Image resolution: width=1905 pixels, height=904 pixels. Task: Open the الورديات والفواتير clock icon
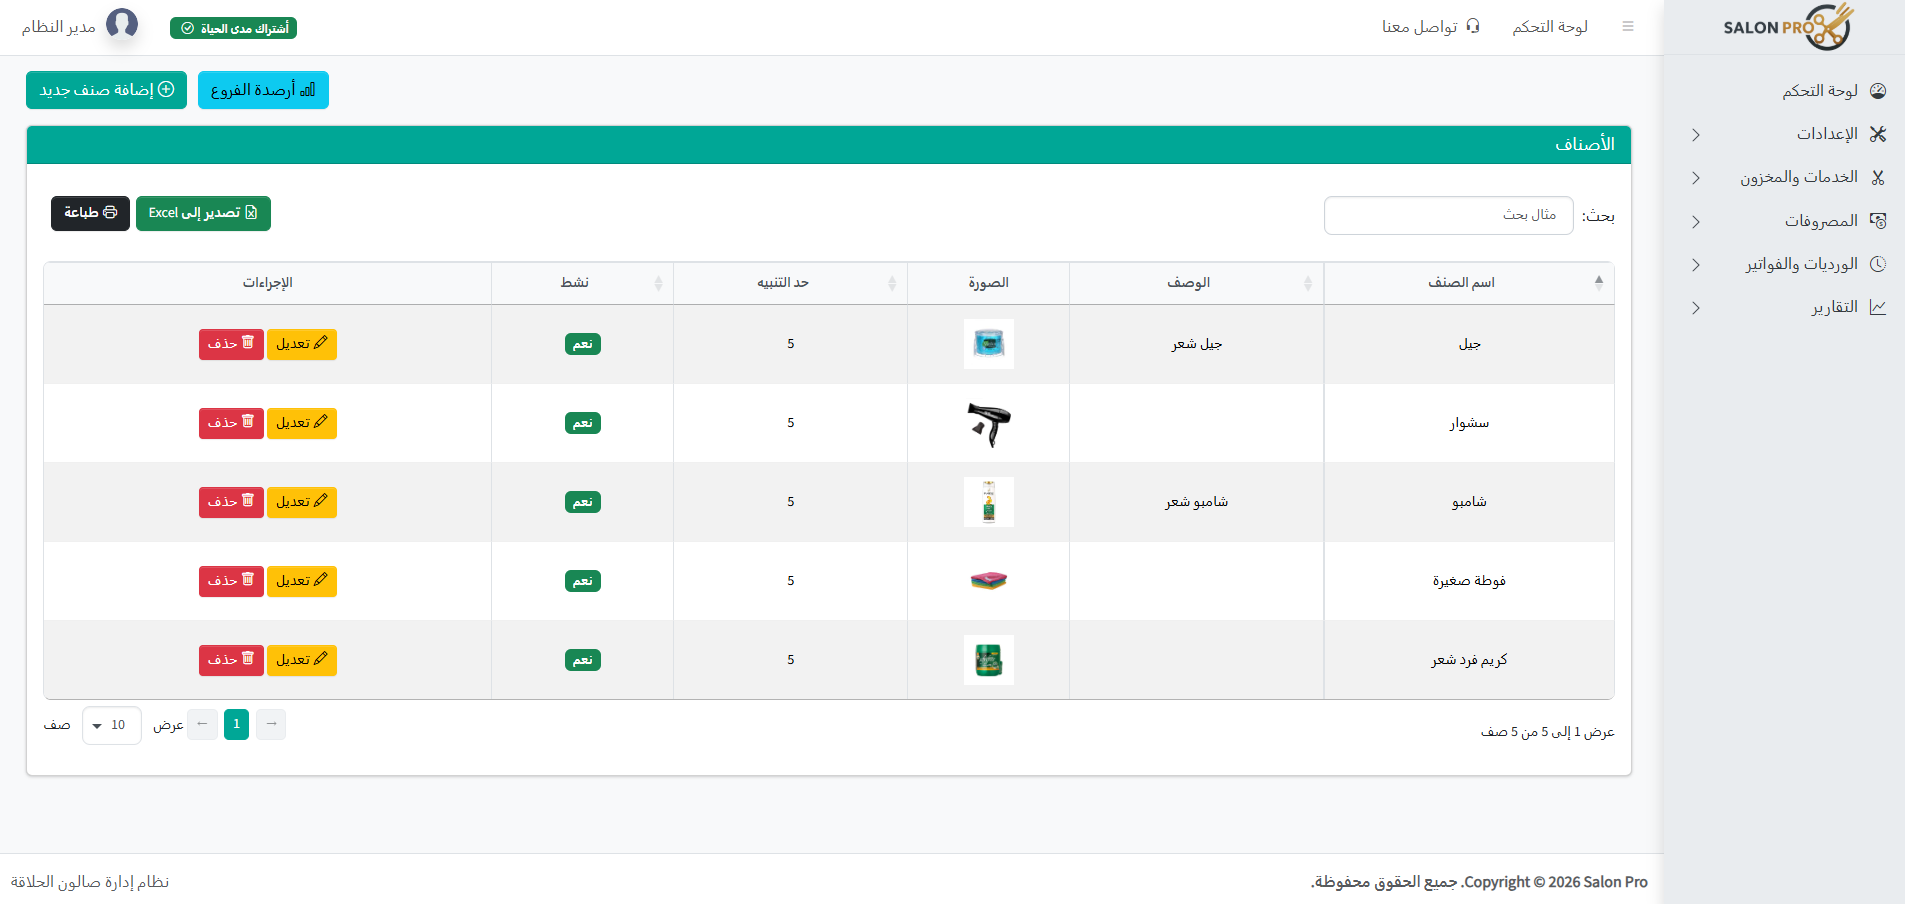point(1878,264)
